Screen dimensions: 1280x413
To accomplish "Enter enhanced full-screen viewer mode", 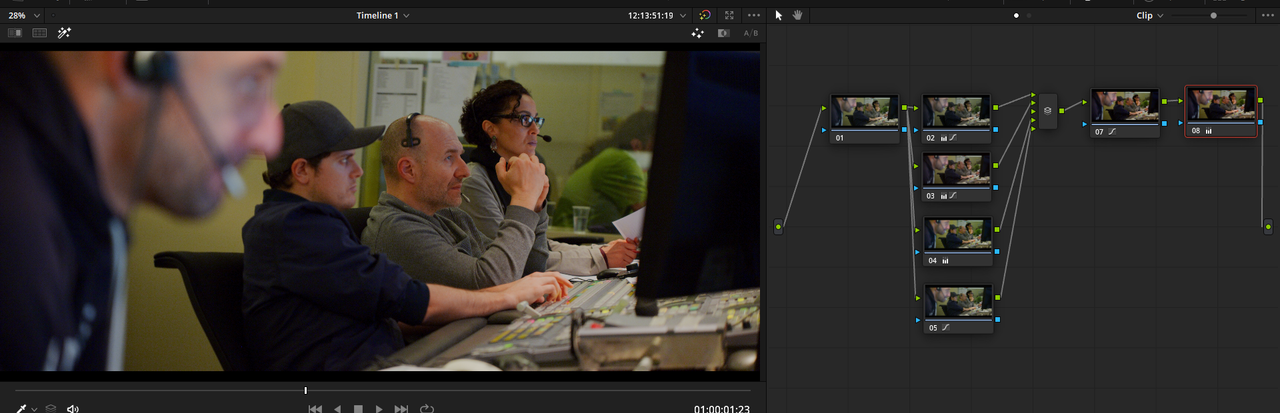I will coord(729,16).
